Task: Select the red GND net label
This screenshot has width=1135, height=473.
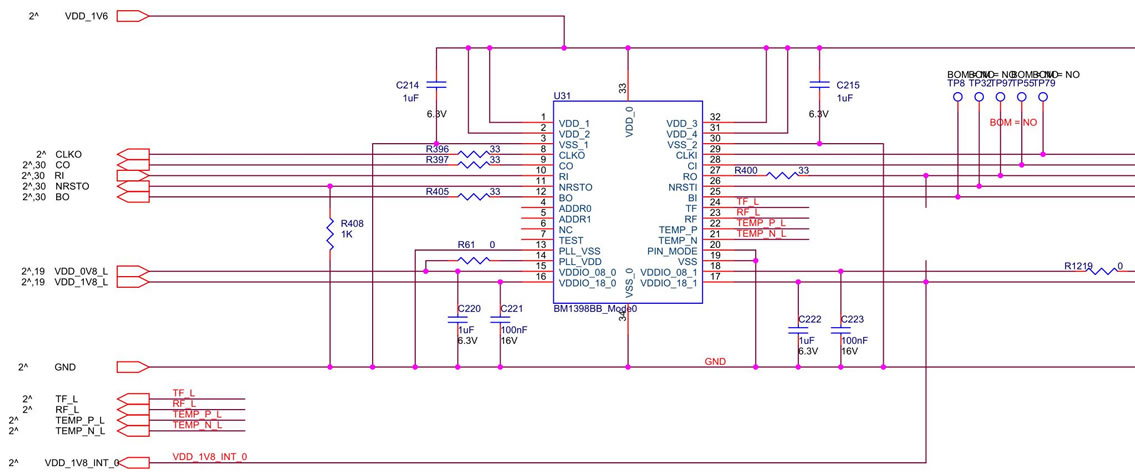Action: click(715, 360)
